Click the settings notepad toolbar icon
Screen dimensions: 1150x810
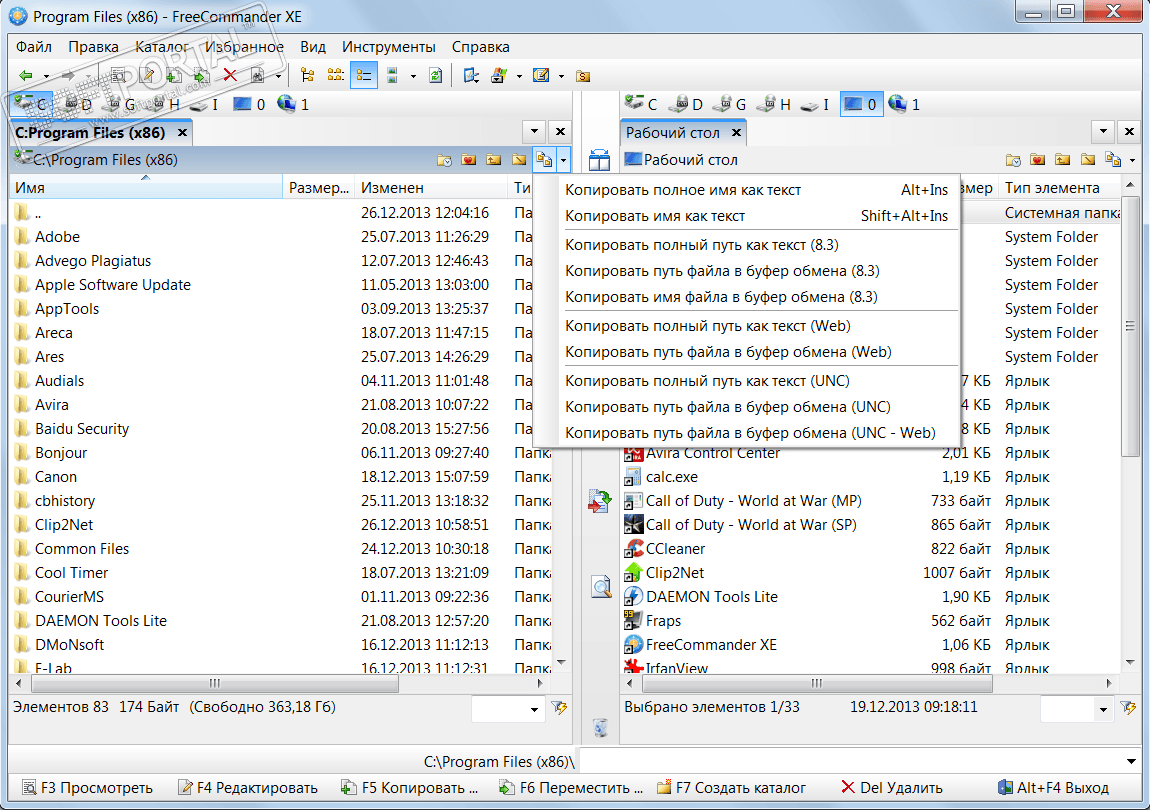[x=541, y=76]
